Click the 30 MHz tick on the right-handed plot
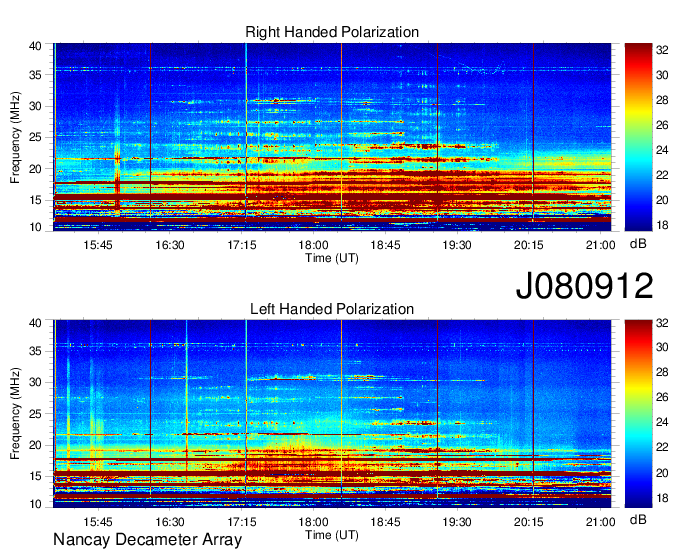Image resolution: width=680 pixels, height=552 pixels. pyautogui.click(x=35, y=106)
